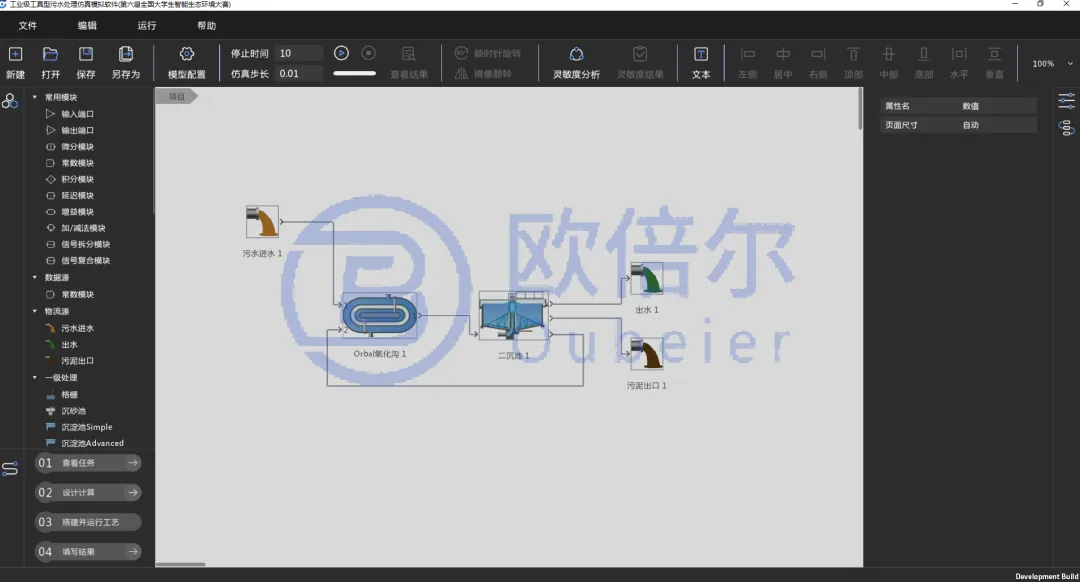Screen dimensions: 1080x582
Task: Select 延迟模块 in tree
Action: [x=77, y=196]
